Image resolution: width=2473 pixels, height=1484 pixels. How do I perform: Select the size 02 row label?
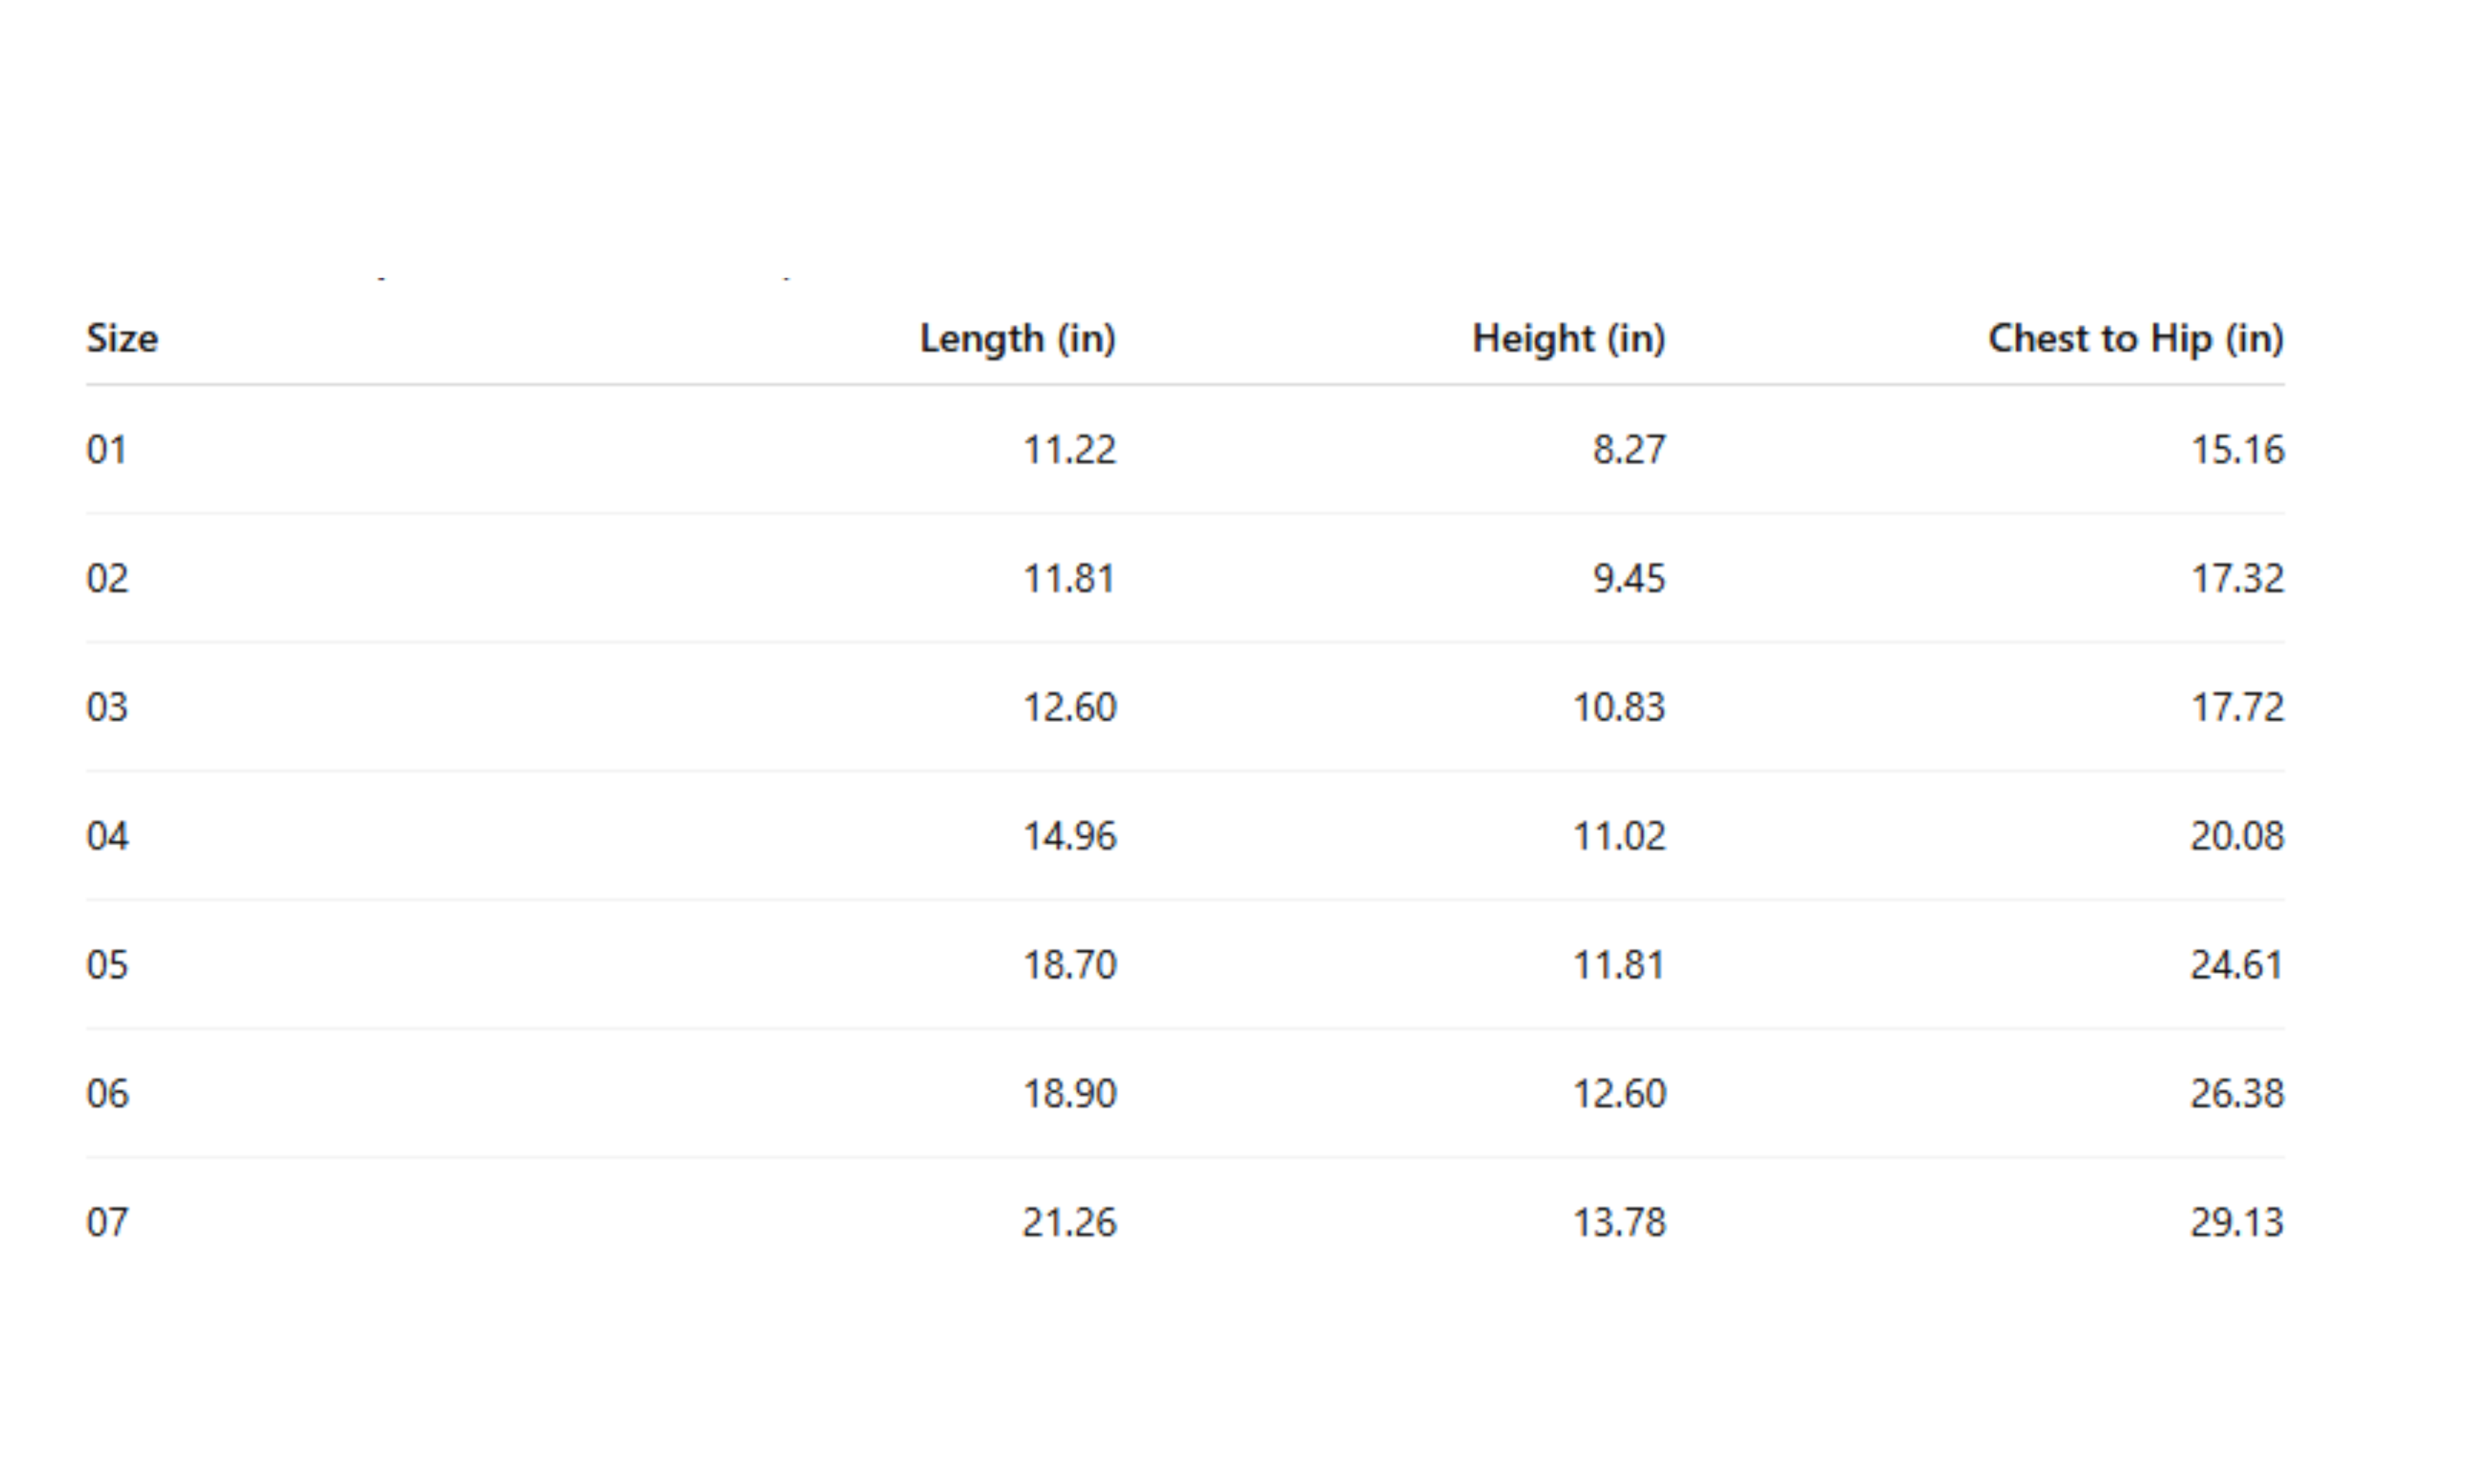pyautogui.click(x=108, y=579)
